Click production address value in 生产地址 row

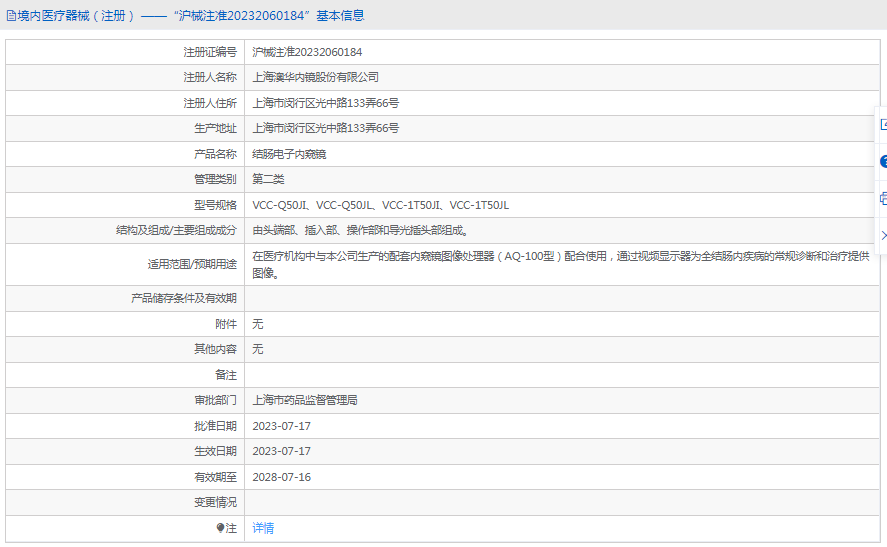[x=326, y=128]
